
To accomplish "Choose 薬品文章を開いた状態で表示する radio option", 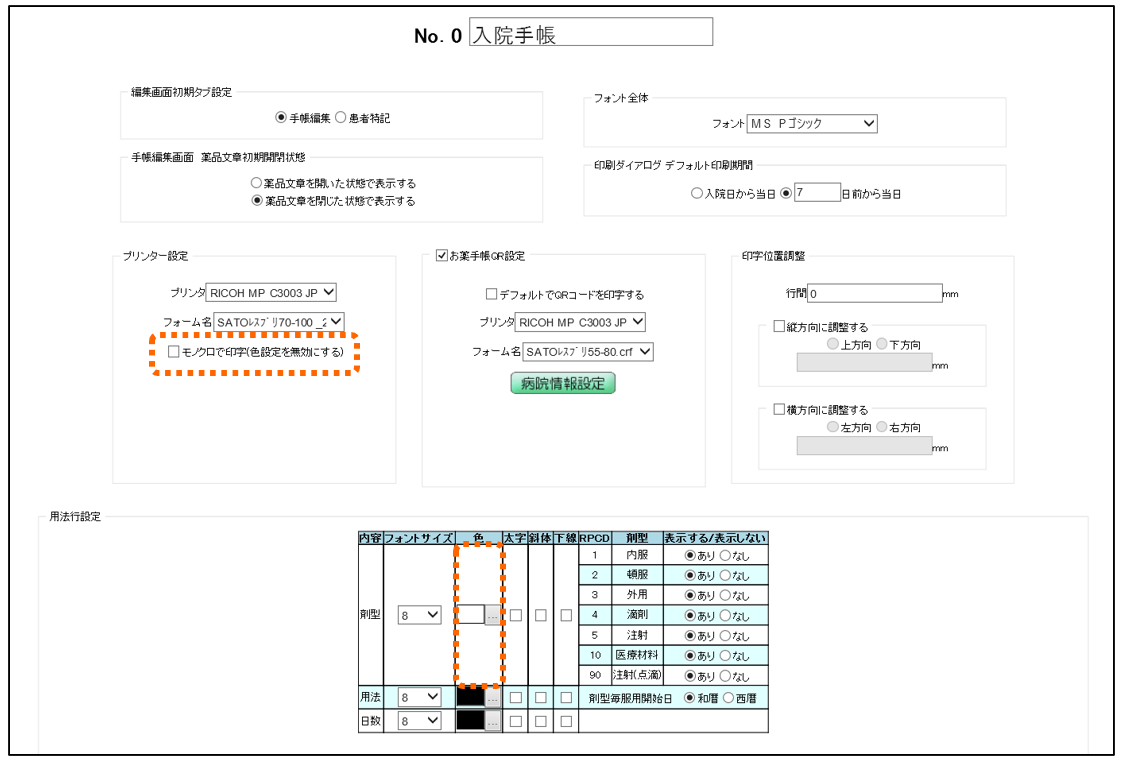I will pos(256,184).
